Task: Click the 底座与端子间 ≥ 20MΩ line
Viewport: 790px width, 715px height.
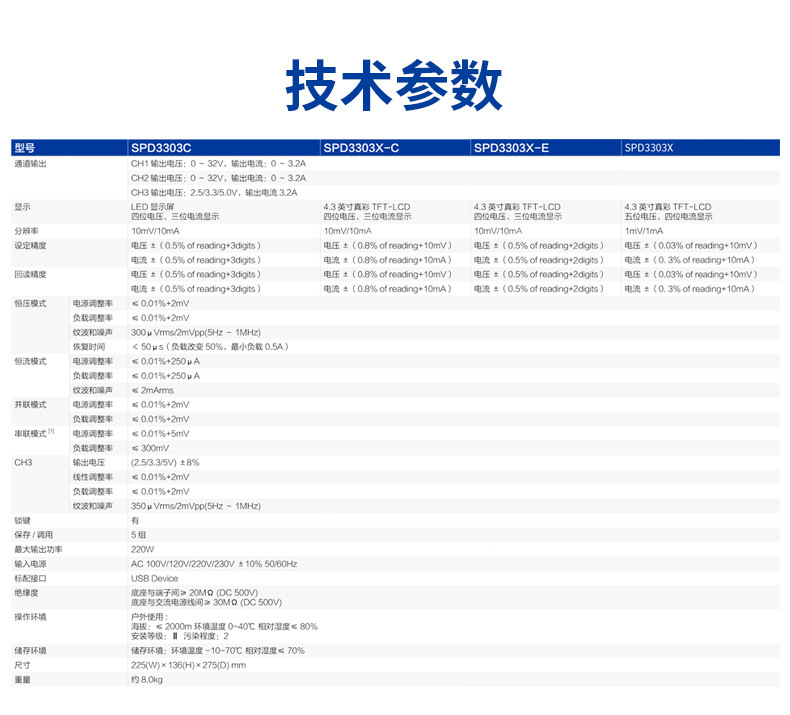Action: pyautogui.click(x=194, y=593)
